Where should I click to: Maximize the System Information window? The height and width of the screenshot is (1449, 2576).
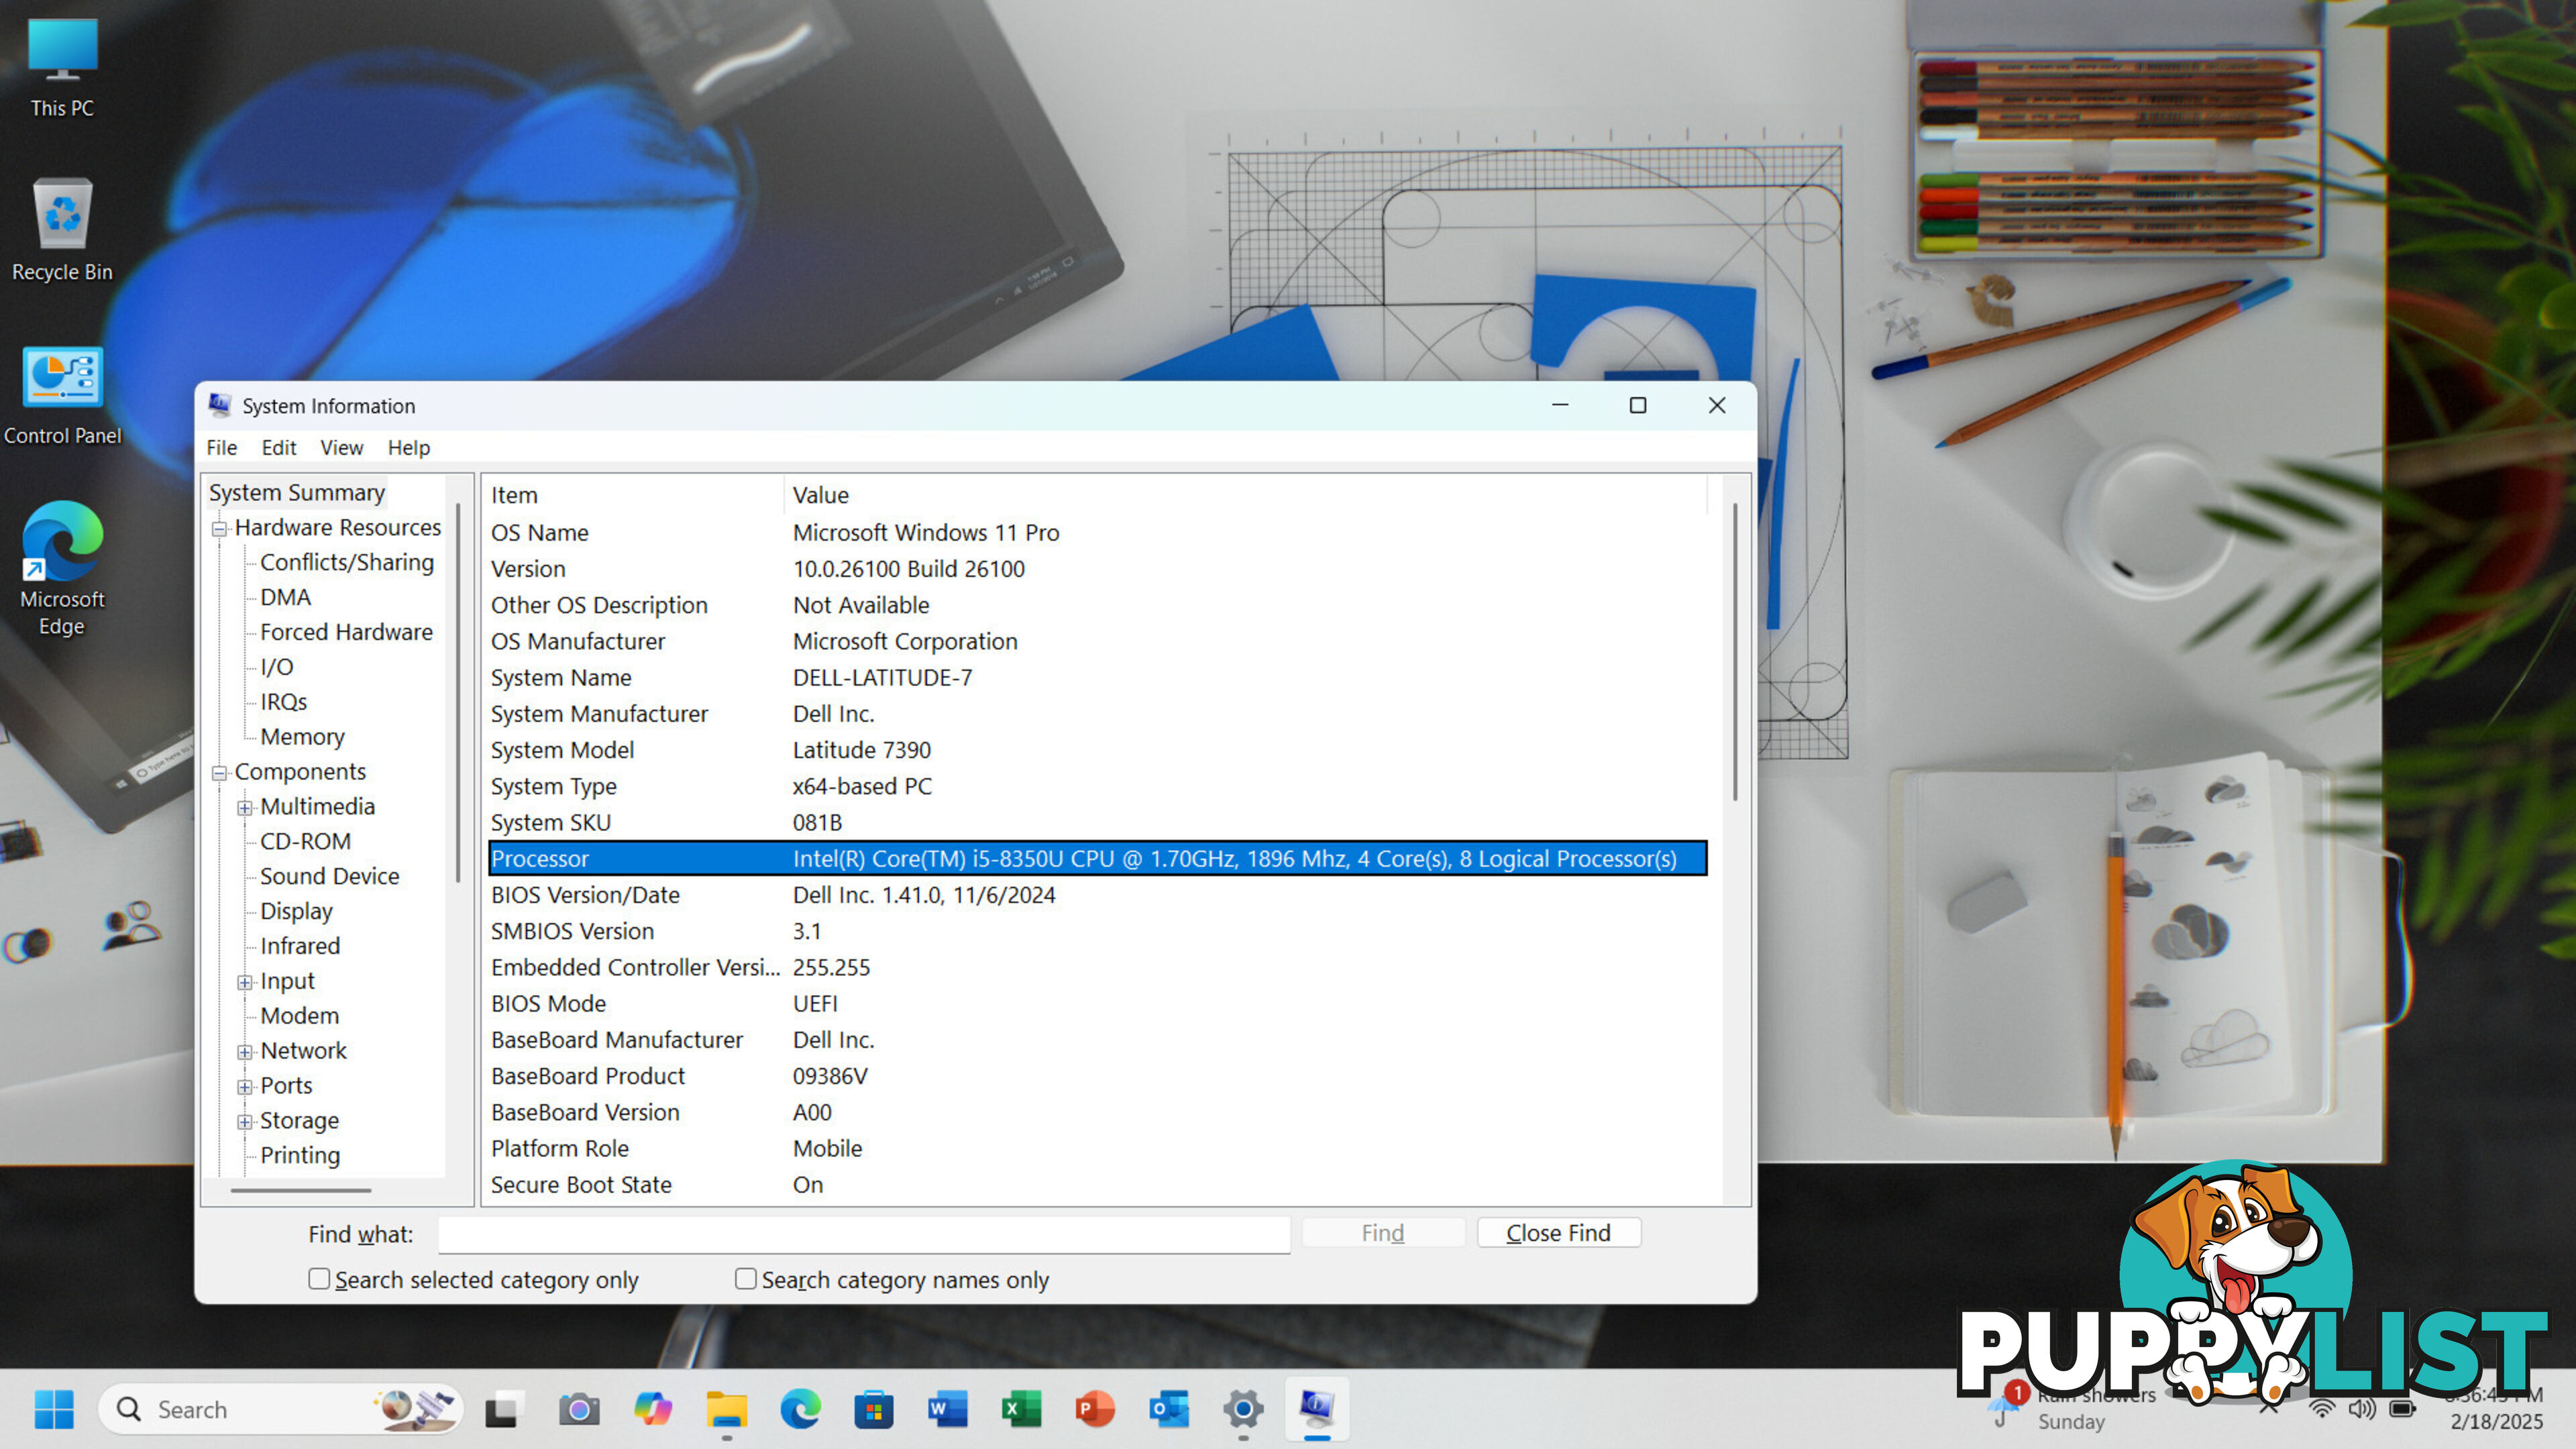(x=1638, y=405)
